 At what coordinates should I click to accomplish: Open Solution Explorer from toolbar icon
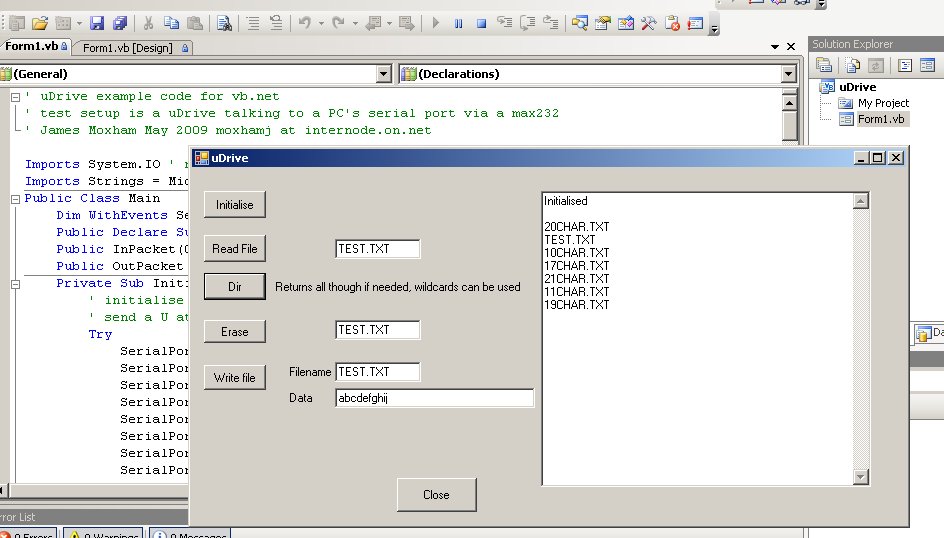point(580,23)
